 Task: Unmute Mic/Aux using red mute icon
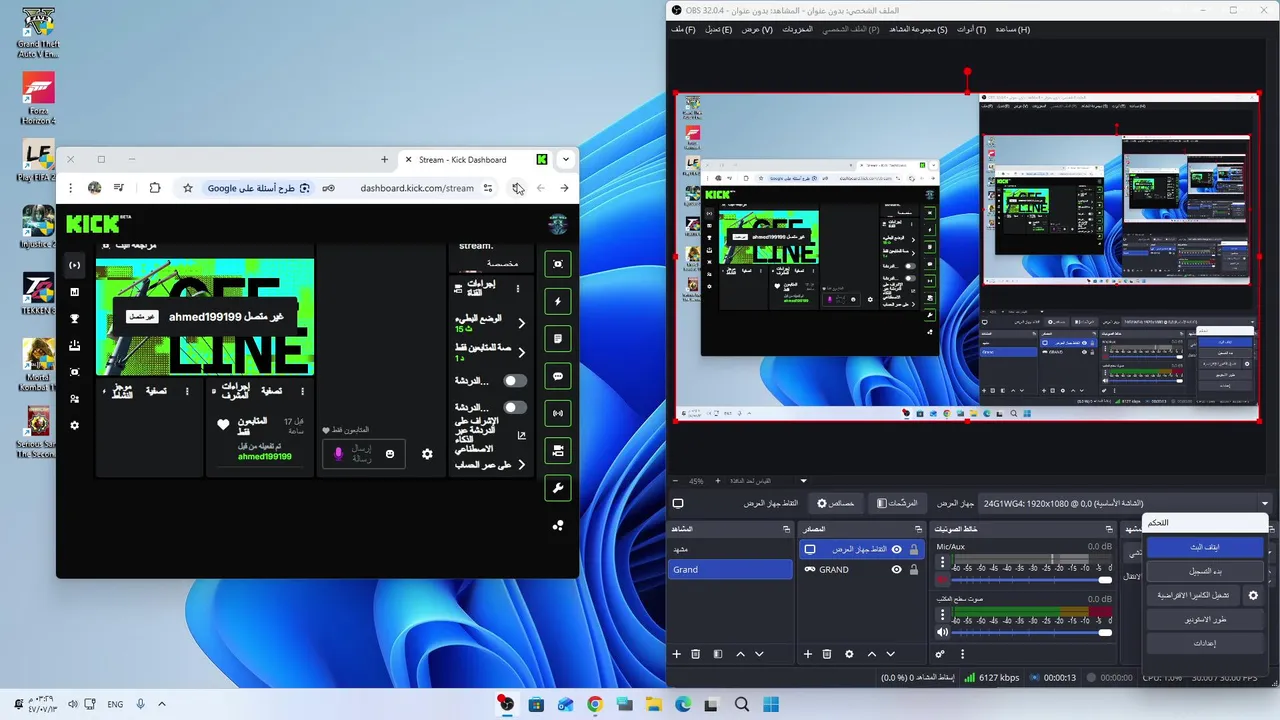click(942, 580)
